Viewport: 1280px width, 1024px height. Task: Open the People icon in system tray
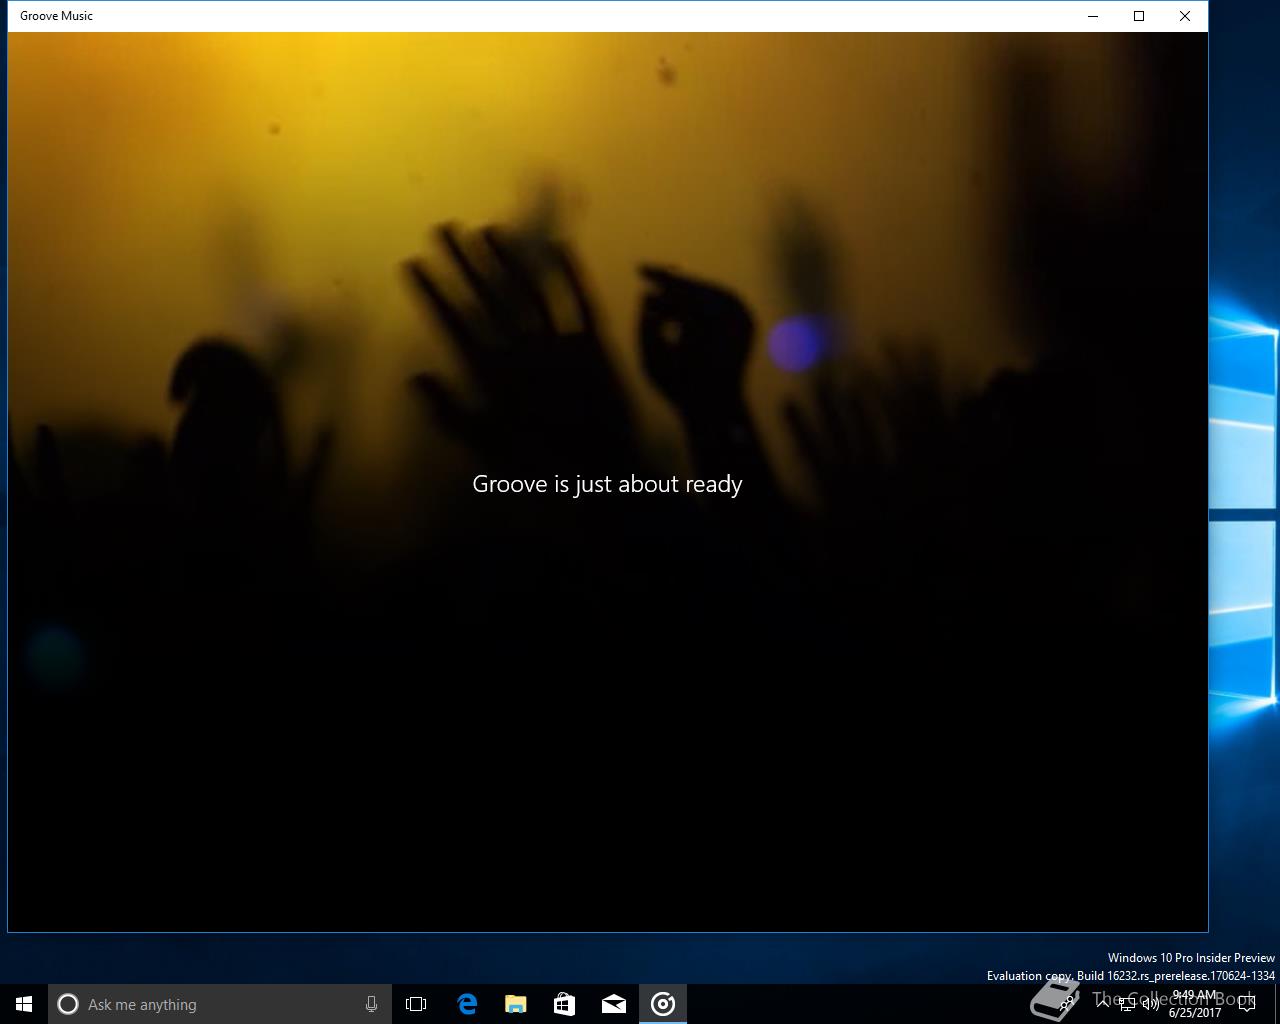click(x=1068, y=1004)
